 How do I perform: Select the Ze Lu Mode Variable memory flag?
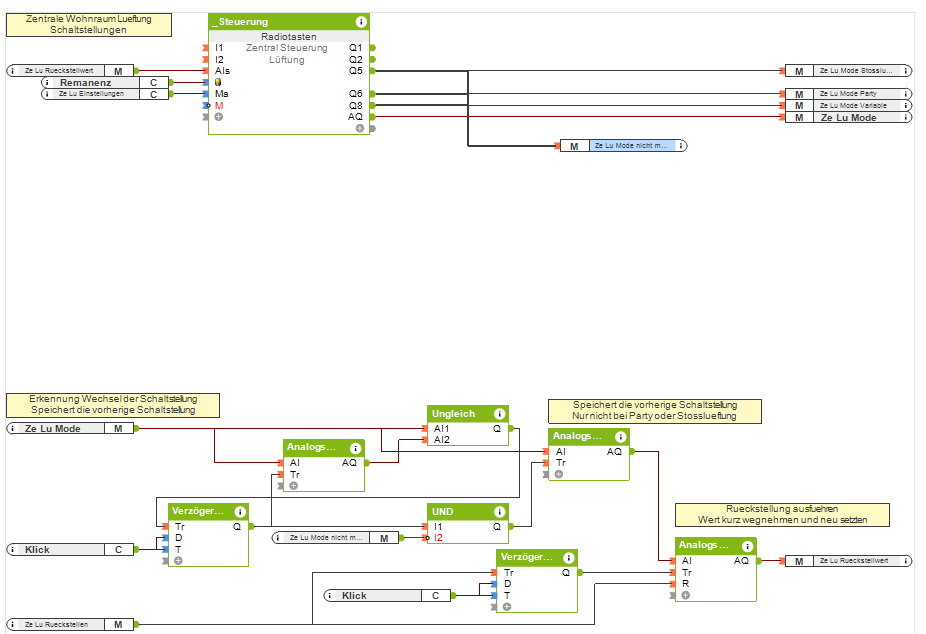(848, 106)
